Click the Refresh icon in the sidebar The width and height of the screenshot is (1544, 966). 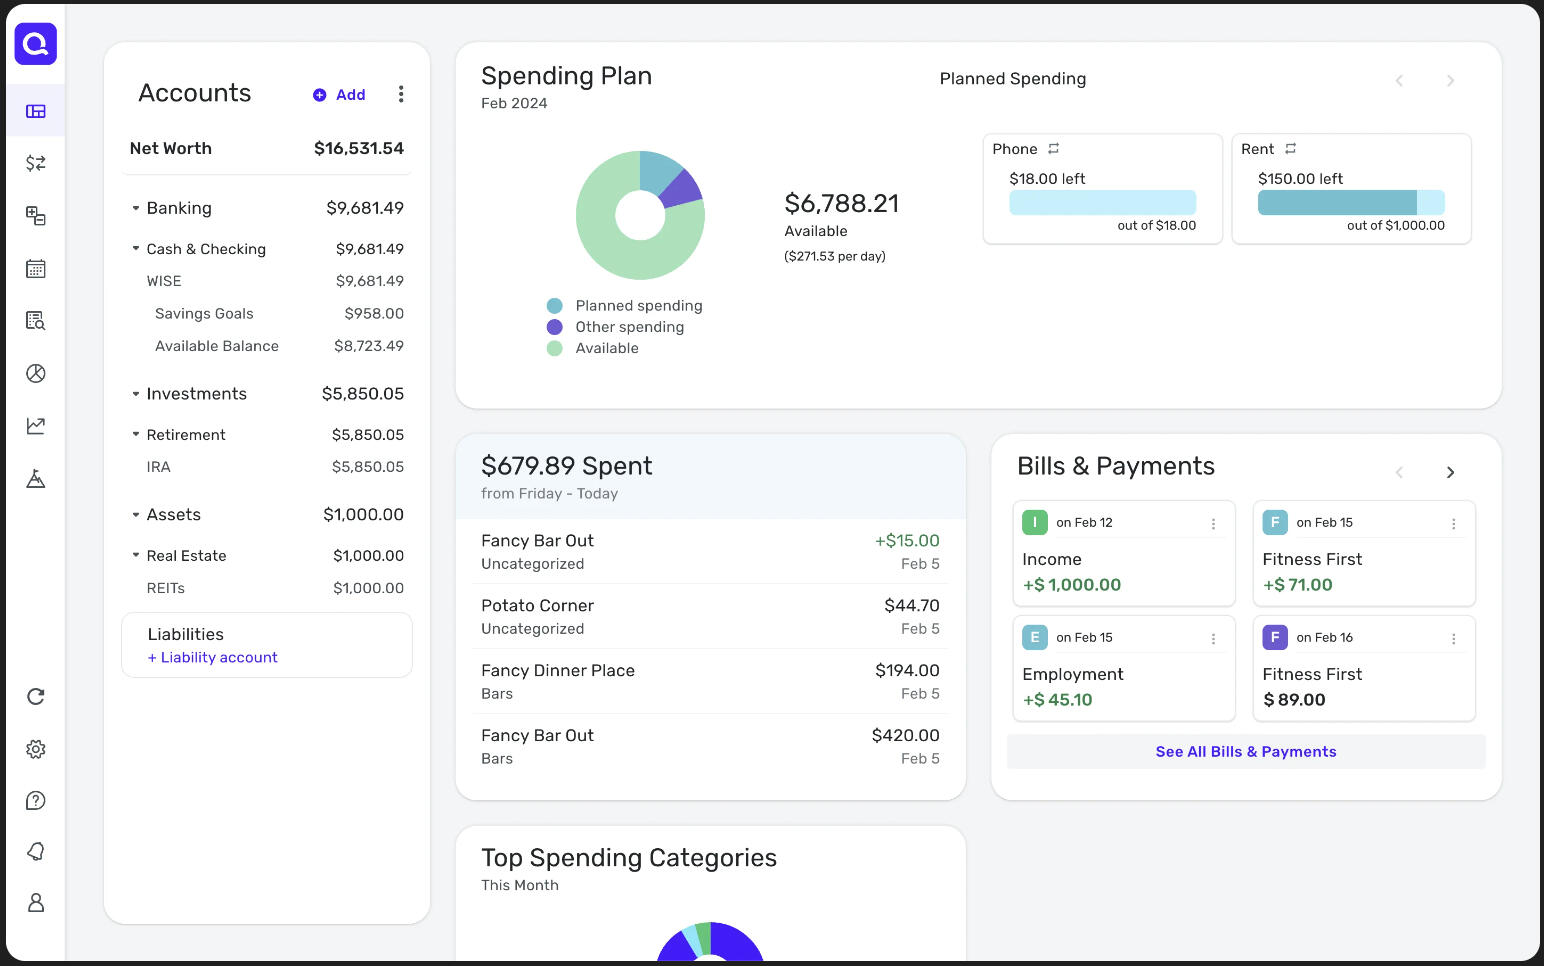[x=35, y=696]
